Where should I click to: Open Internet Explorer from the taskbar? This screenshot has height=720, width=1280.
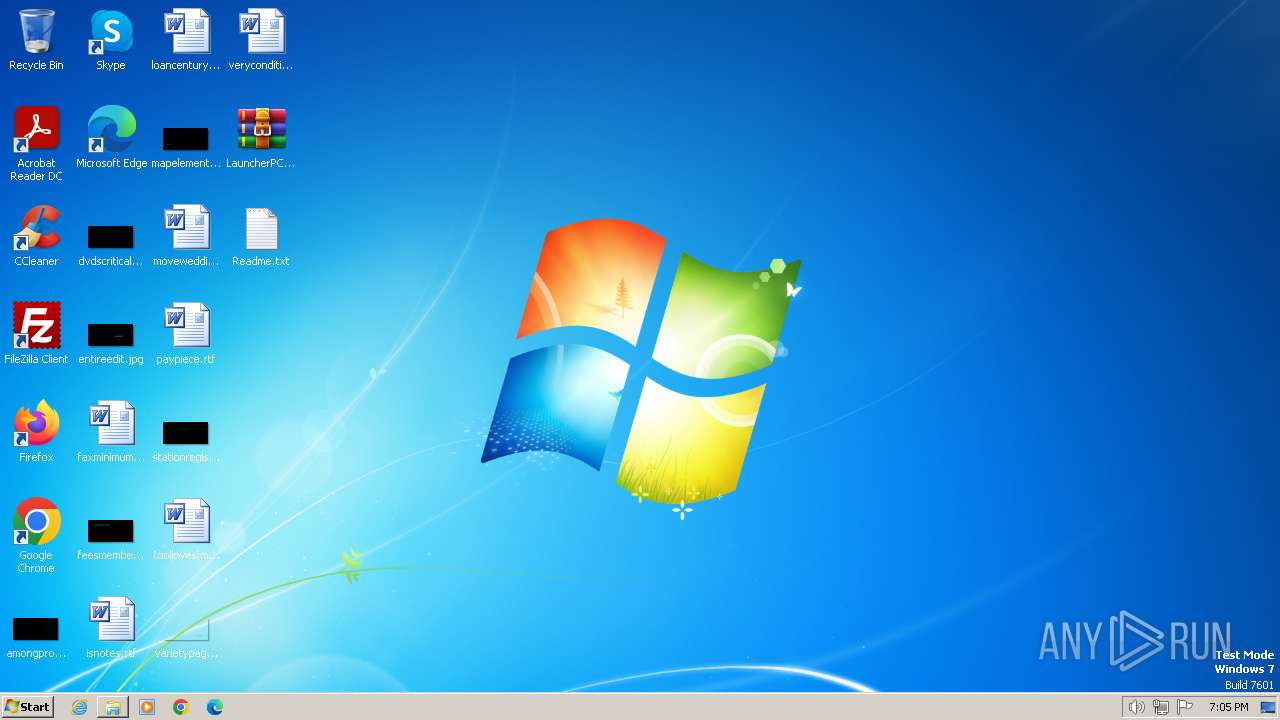(x=79, y=707)
